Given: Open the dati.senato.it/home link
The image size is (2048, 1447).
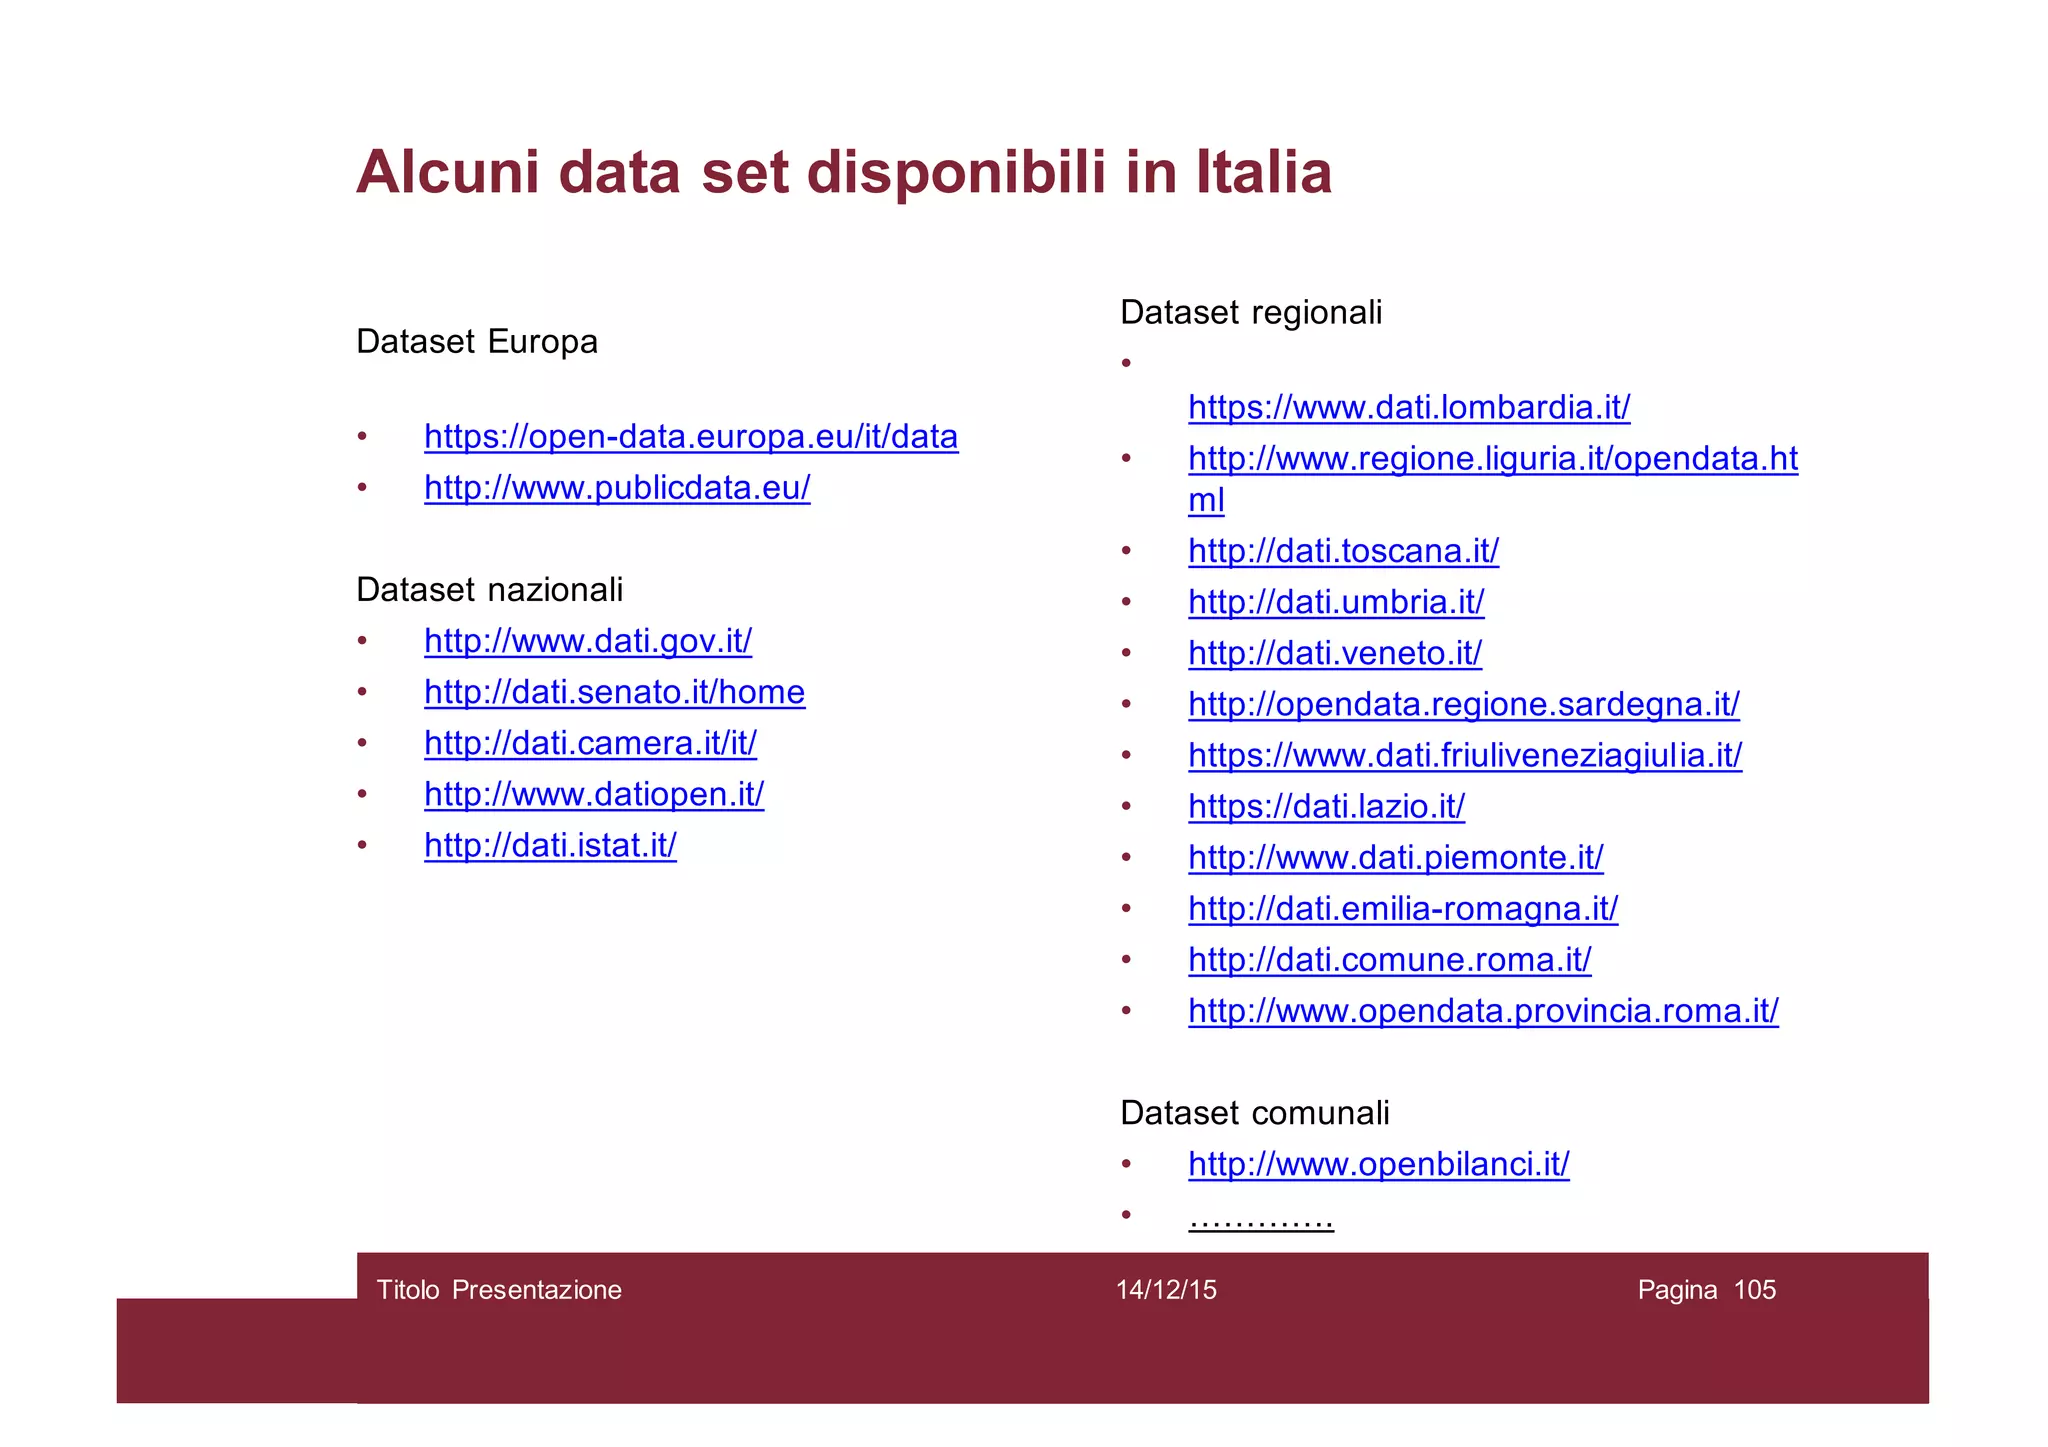Looking at the screenshot, I should click(614, 692).
